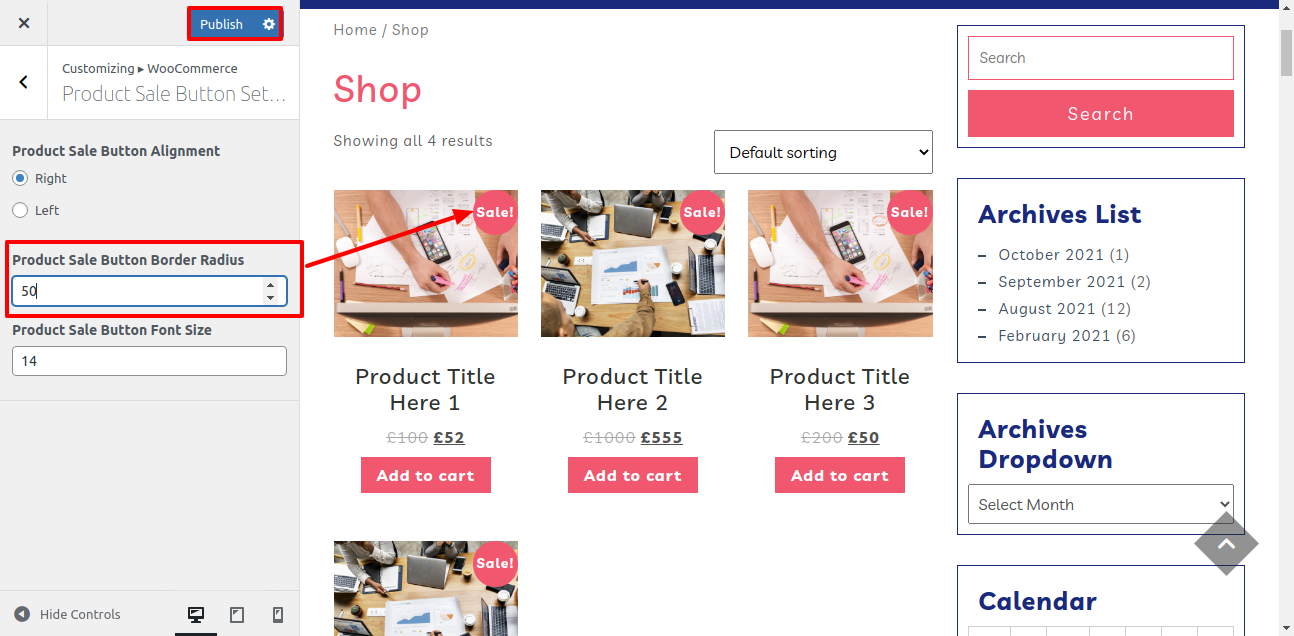Click the scroll-to-top diamond arrow
The height and width of the screenshot is (636, 1294).
(x=1226, y=544)
